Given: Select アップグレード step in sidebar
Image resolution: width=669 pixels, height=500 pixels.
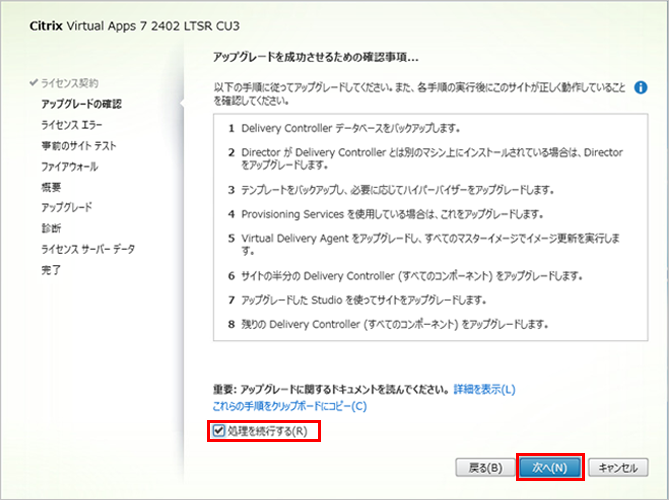Looking at the screenshot, I should point(66,207).
